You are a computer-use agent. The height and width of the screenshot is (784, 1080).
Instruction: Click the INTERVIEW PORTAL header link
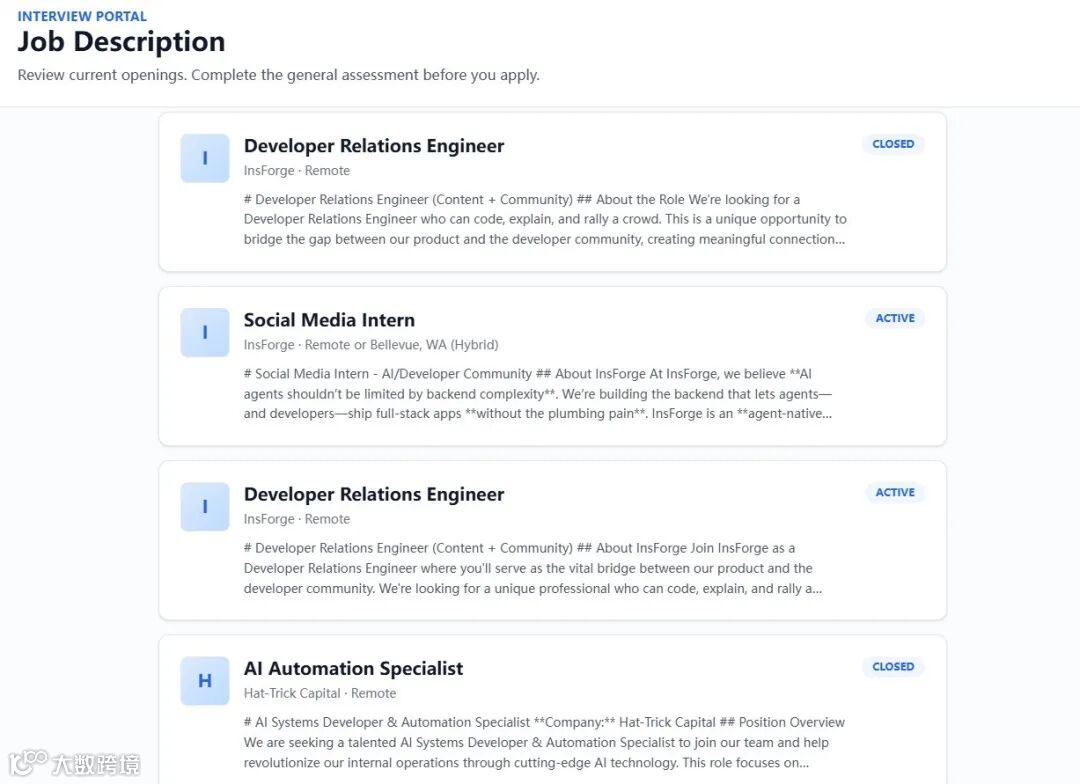coord(82,16)
